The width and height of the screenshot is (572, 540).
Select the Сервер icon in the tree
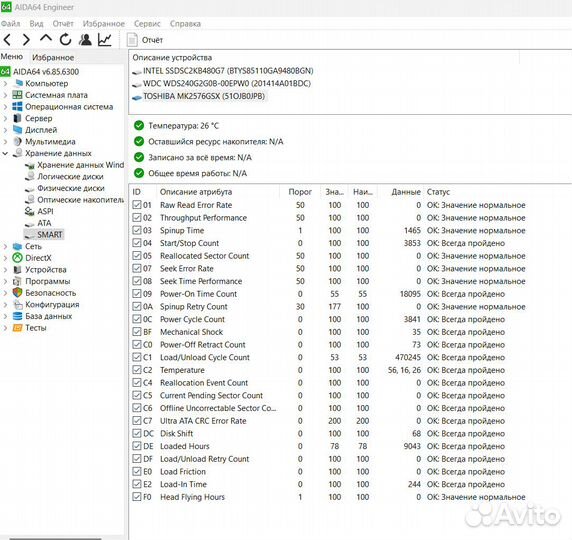coord(17,118)
